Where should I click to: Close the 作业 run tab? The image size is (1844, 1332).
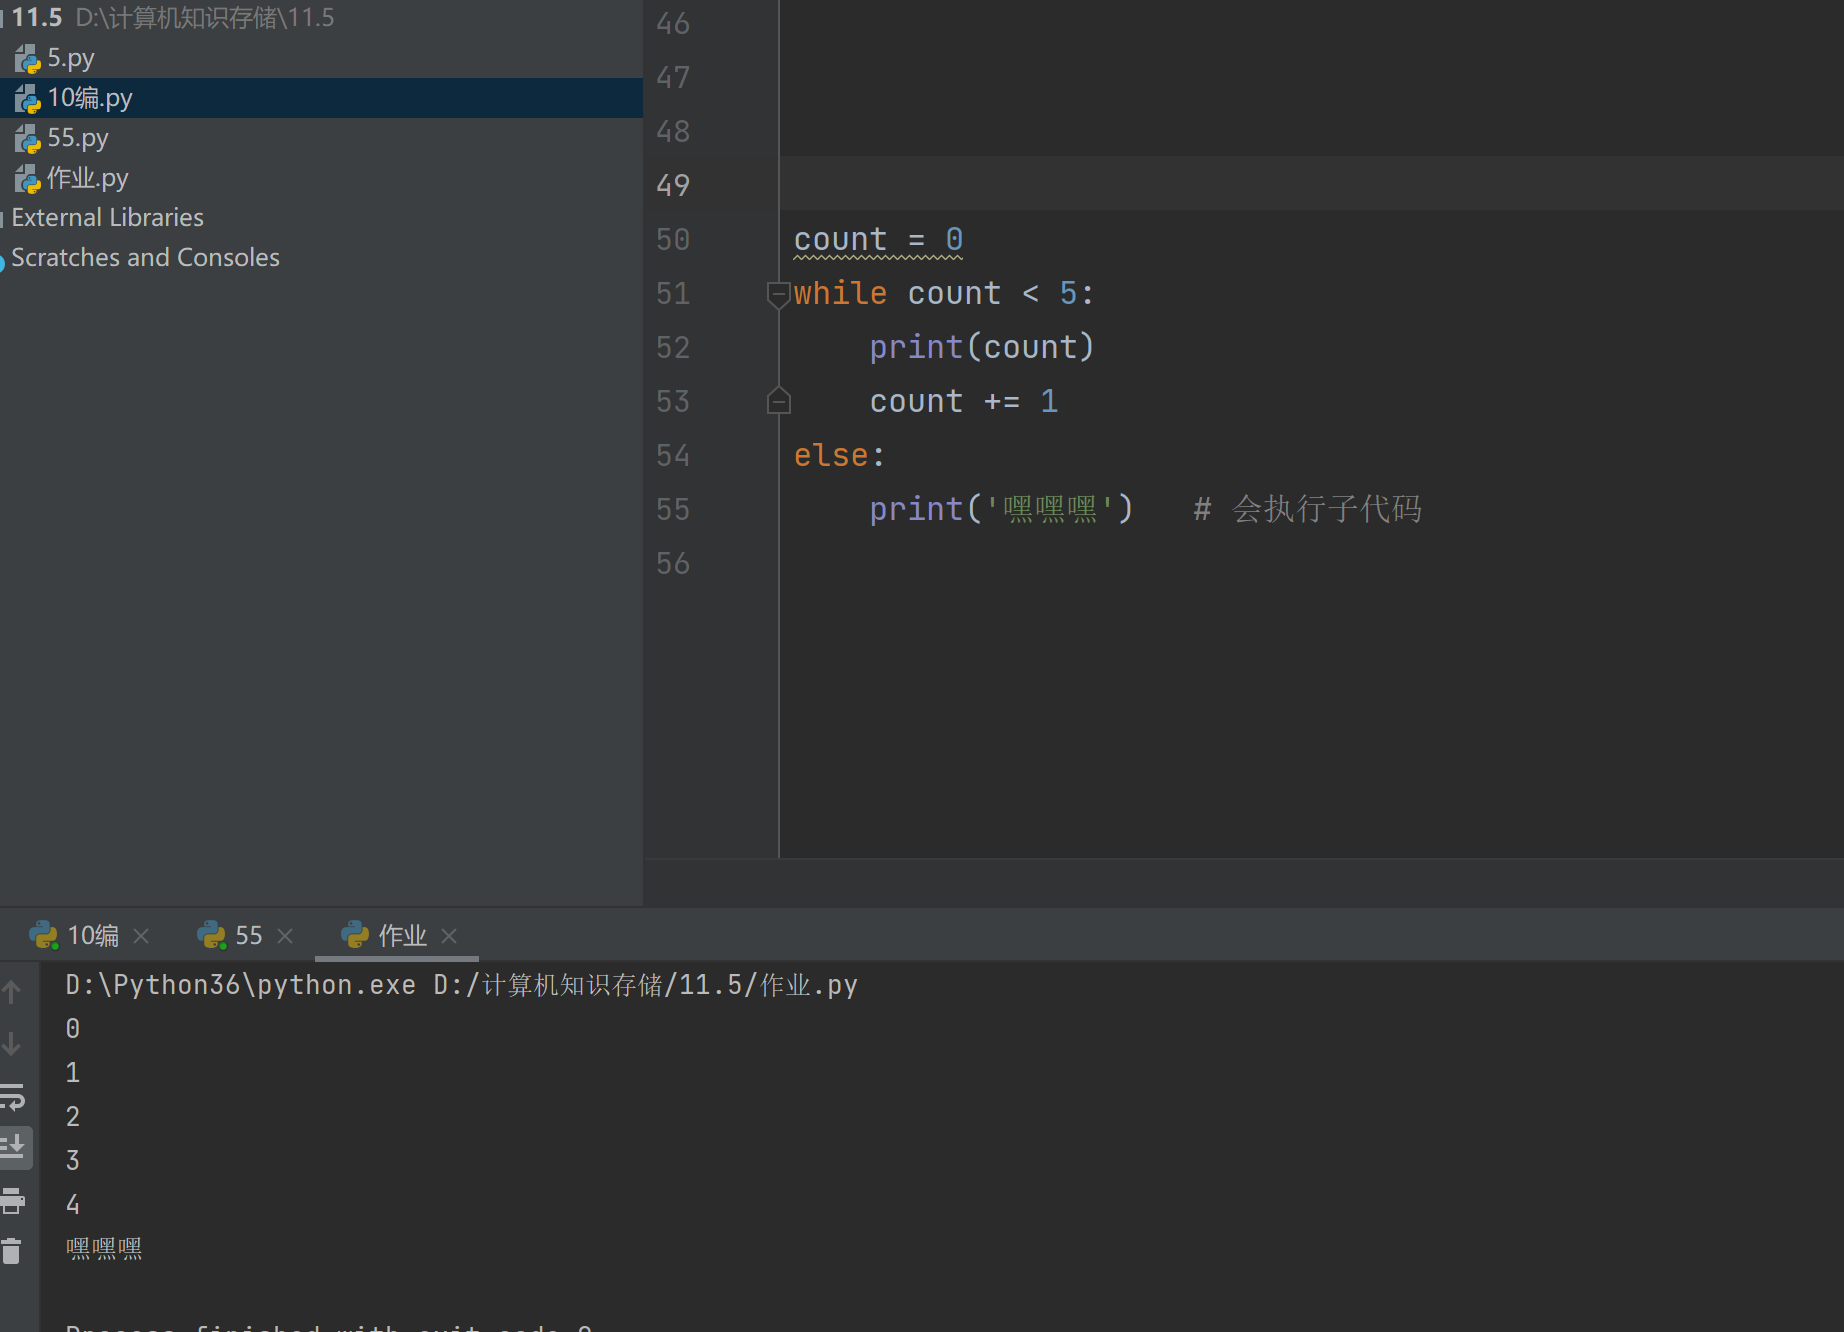(449, 936)
